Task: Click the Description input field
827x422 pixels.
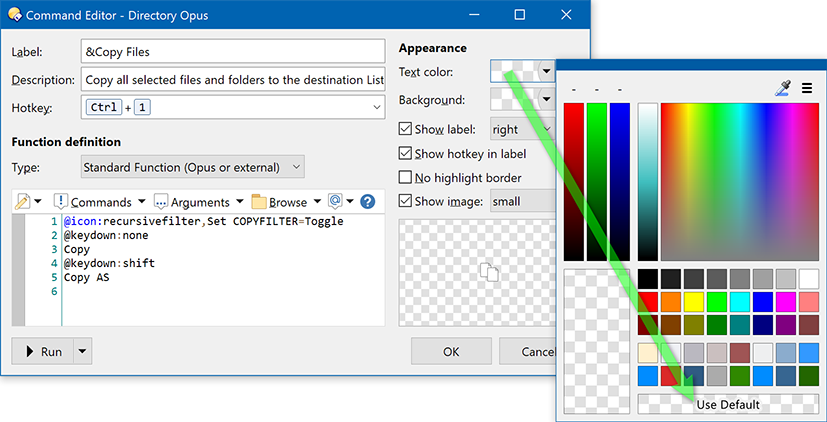Action: coord(233,80)
